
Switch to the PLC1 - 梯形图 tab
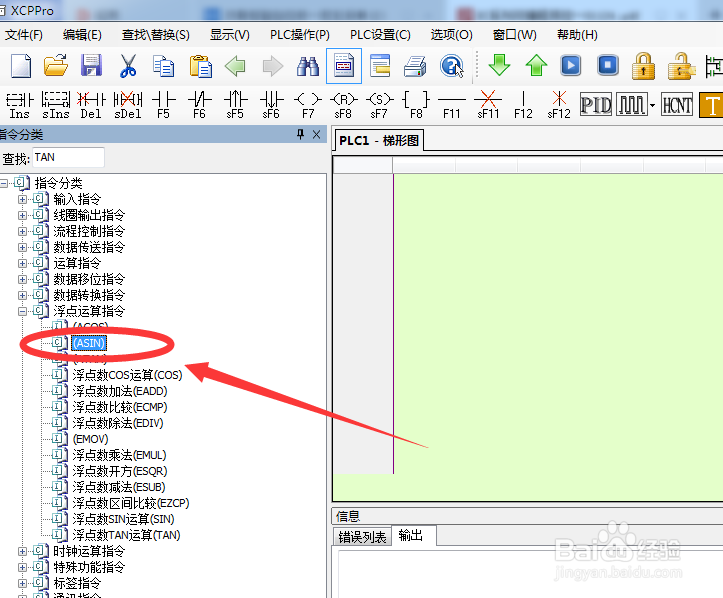click(379, 140)
